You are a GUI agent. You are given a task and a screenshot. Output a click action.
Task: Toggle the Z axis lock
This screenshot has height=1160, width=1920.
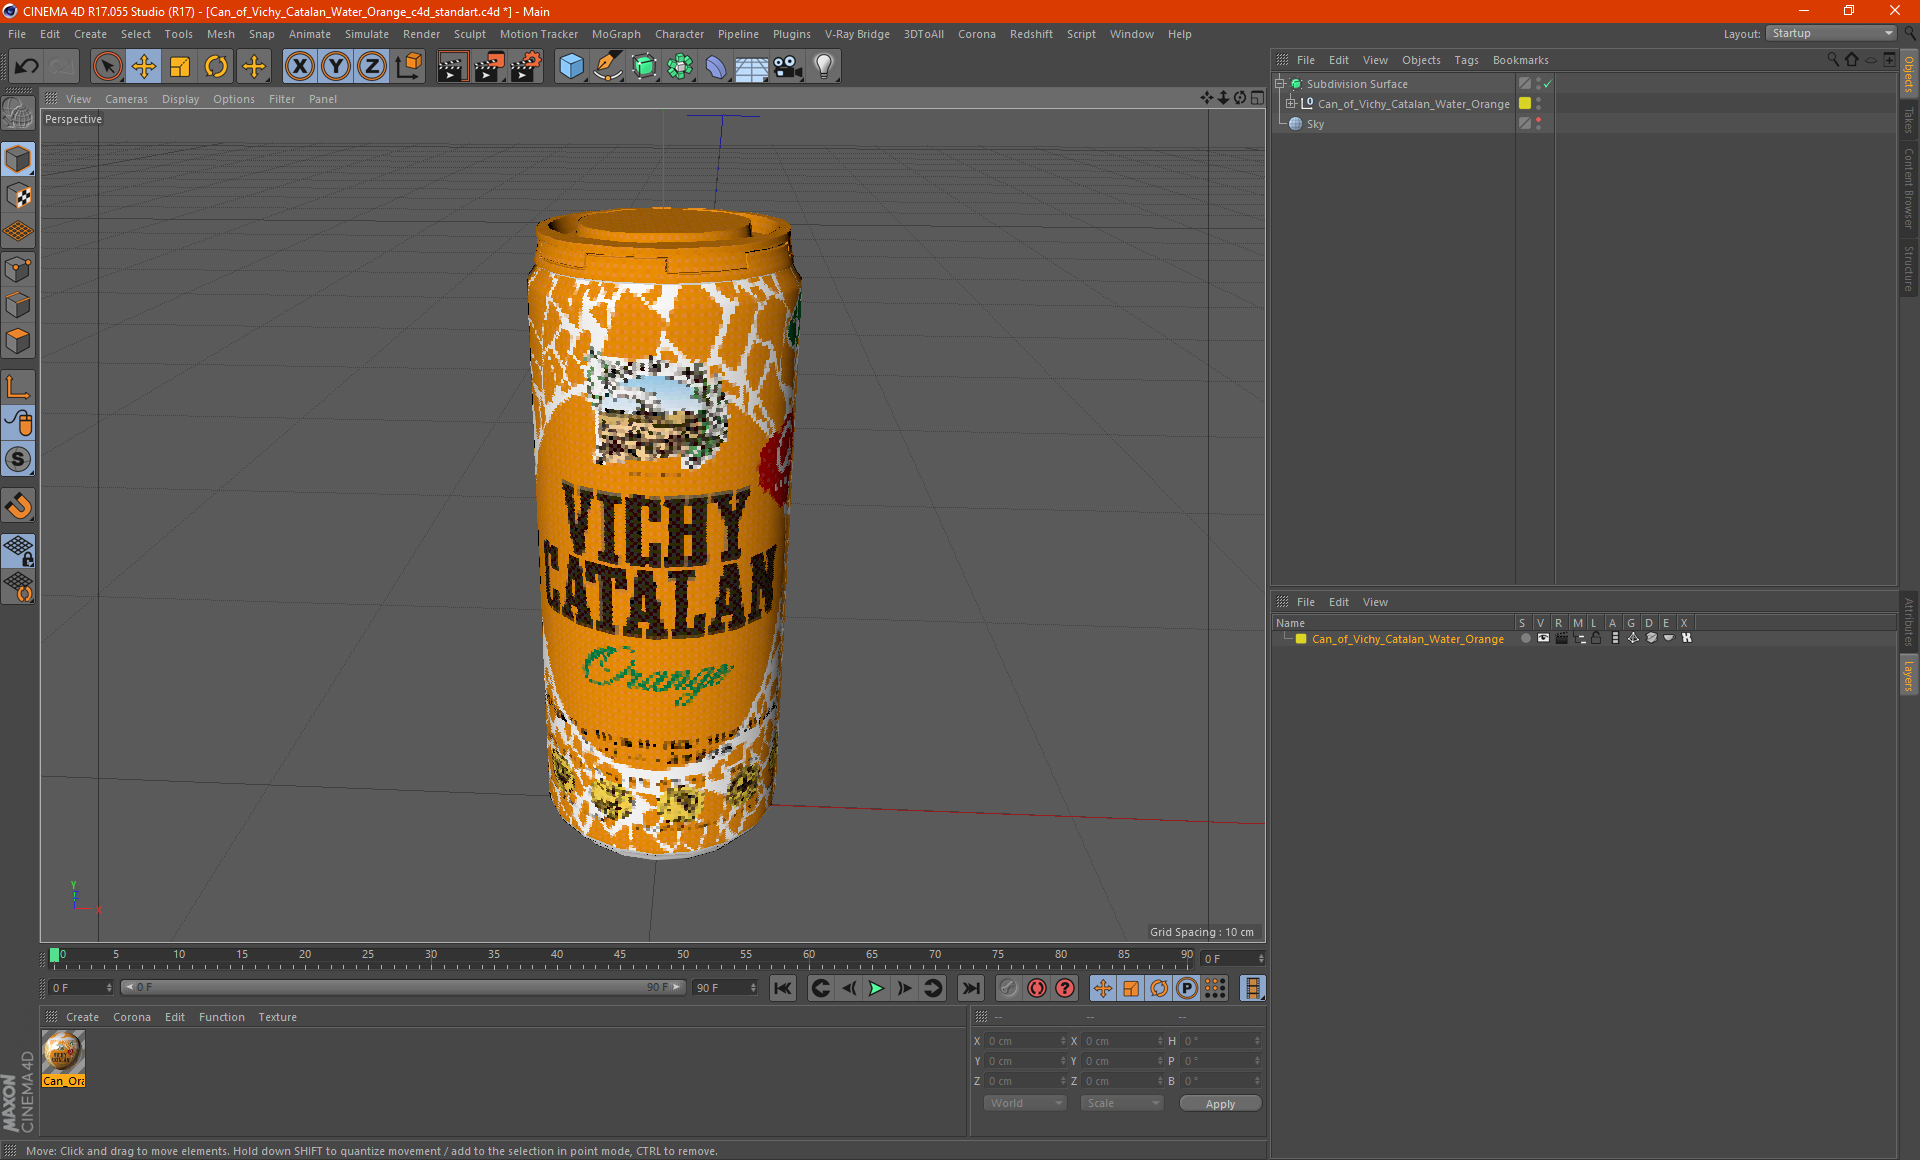click(372, 67)
